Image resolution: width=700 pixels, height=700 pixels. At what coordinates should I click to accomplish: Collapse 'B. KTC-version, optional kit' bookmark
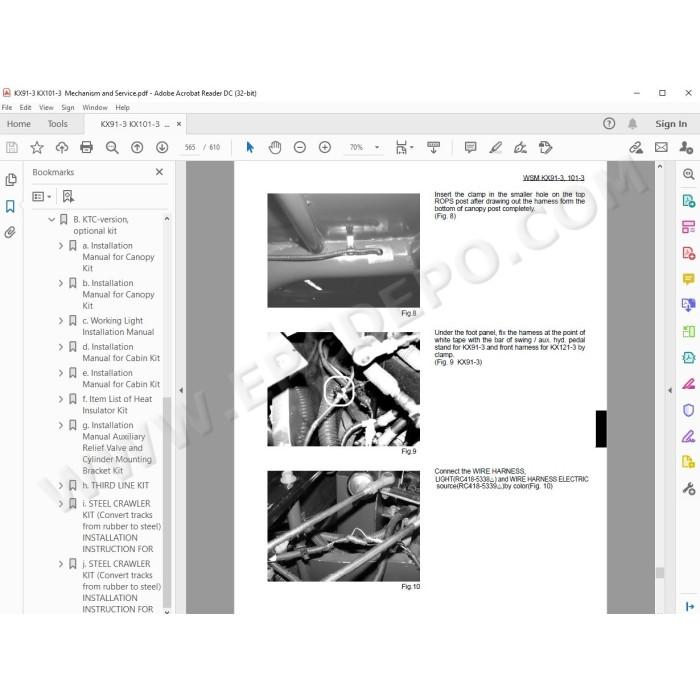pos(52,219)
